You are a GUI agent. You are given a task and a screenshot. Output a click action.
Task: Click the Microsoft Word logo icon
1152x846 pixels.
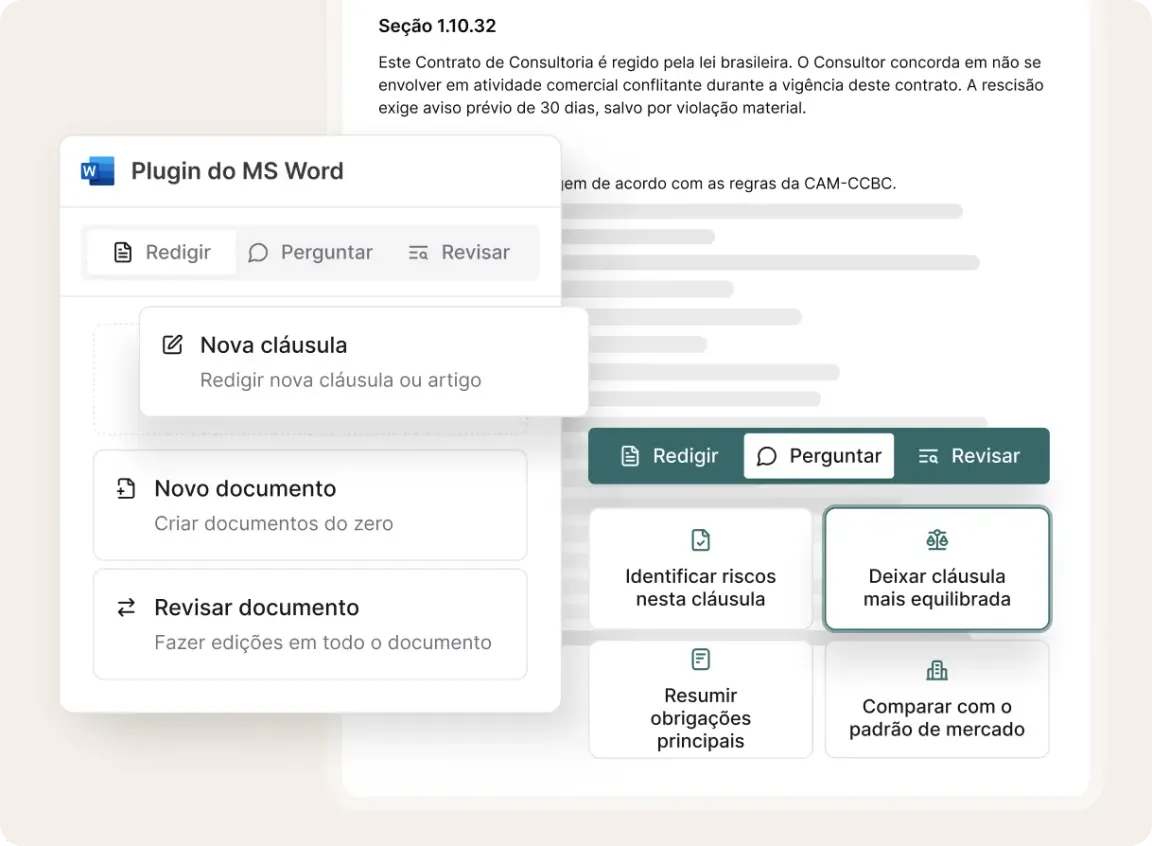[x=97, y=171]
